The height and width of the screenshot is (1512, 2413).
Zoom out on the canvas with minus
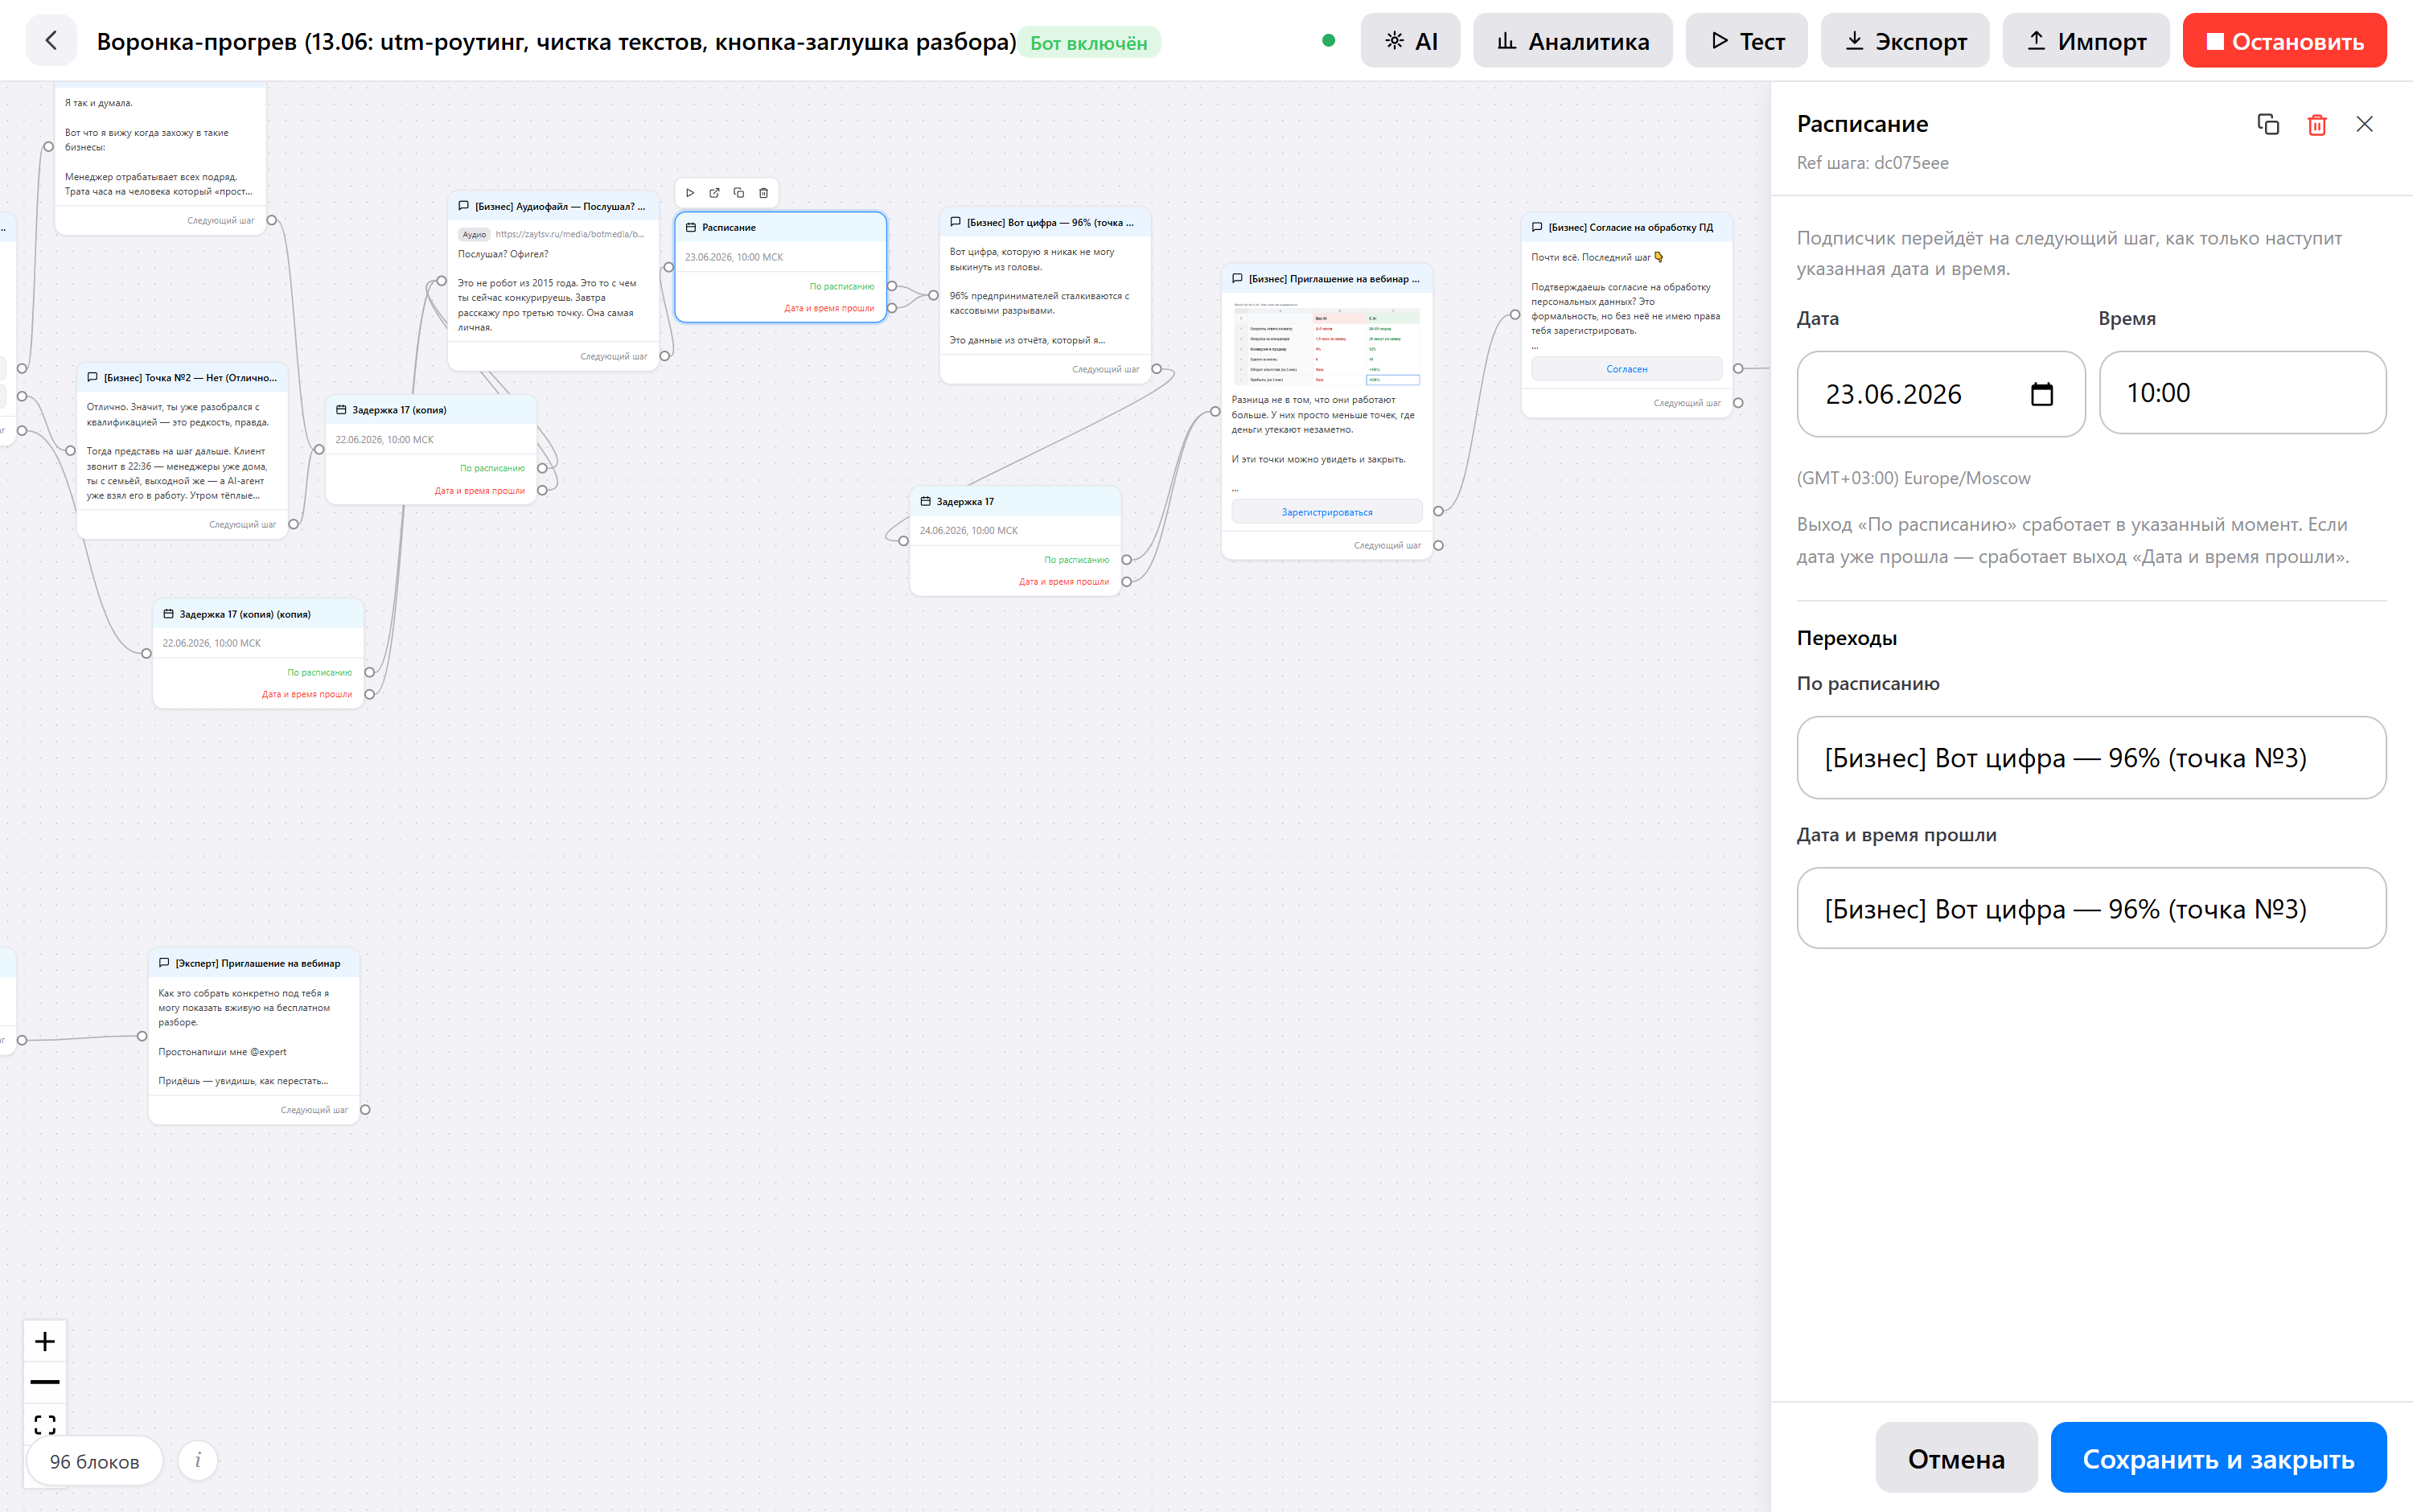click(x=45, y=1382)
